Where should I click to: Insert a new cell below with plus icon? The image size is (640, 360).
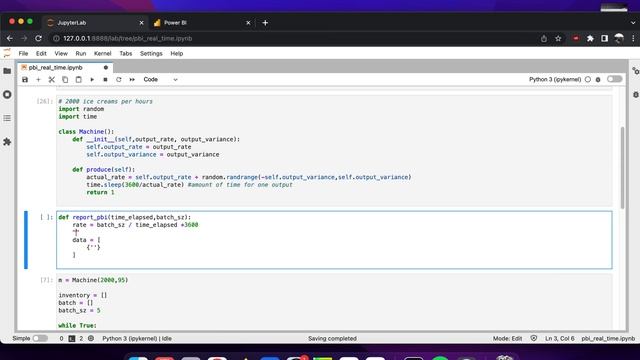38,80
